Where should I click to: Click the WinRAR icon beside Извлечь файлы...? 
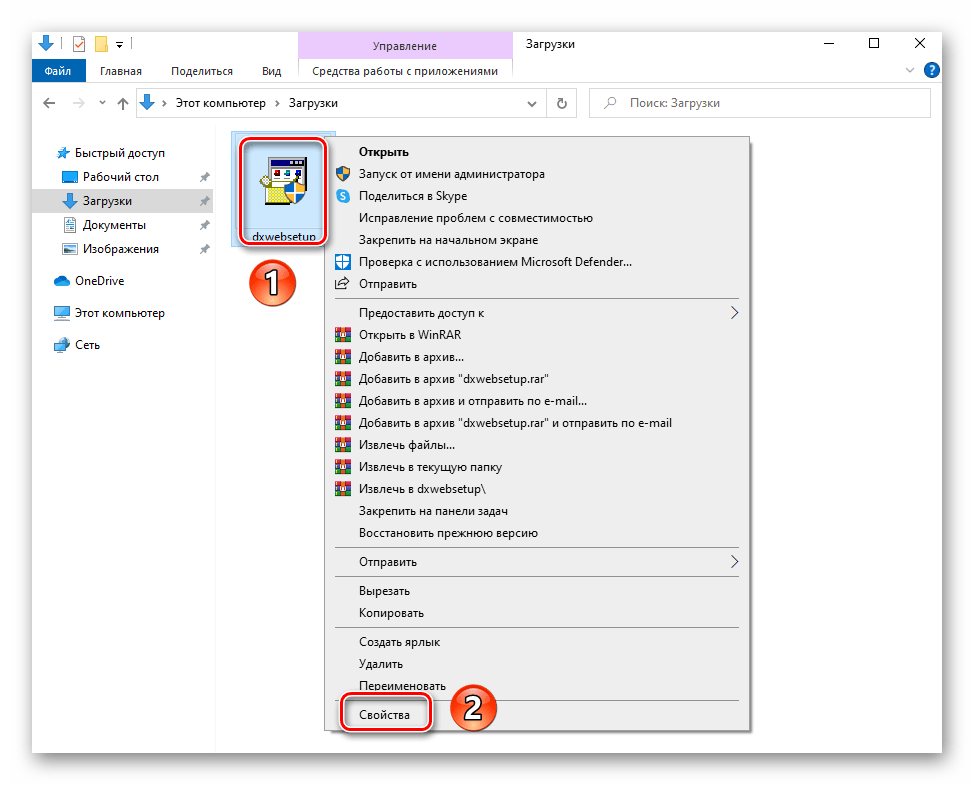point(343,445)
